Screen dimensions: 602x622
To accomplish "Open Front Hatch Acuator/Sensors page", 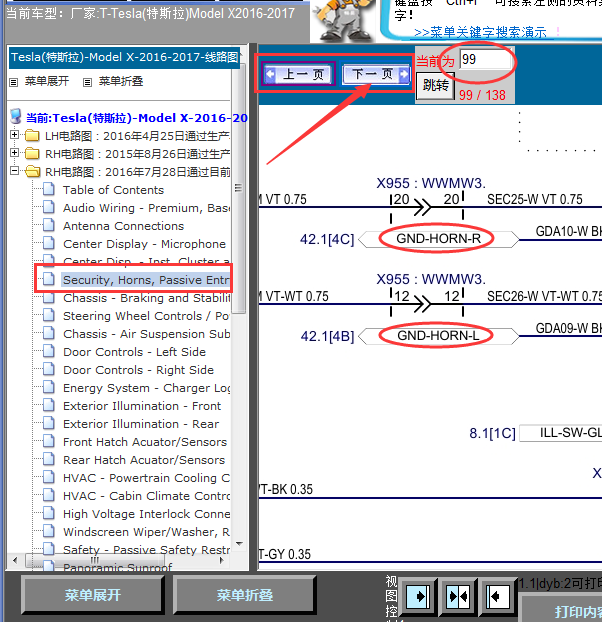I will (145, 442).
